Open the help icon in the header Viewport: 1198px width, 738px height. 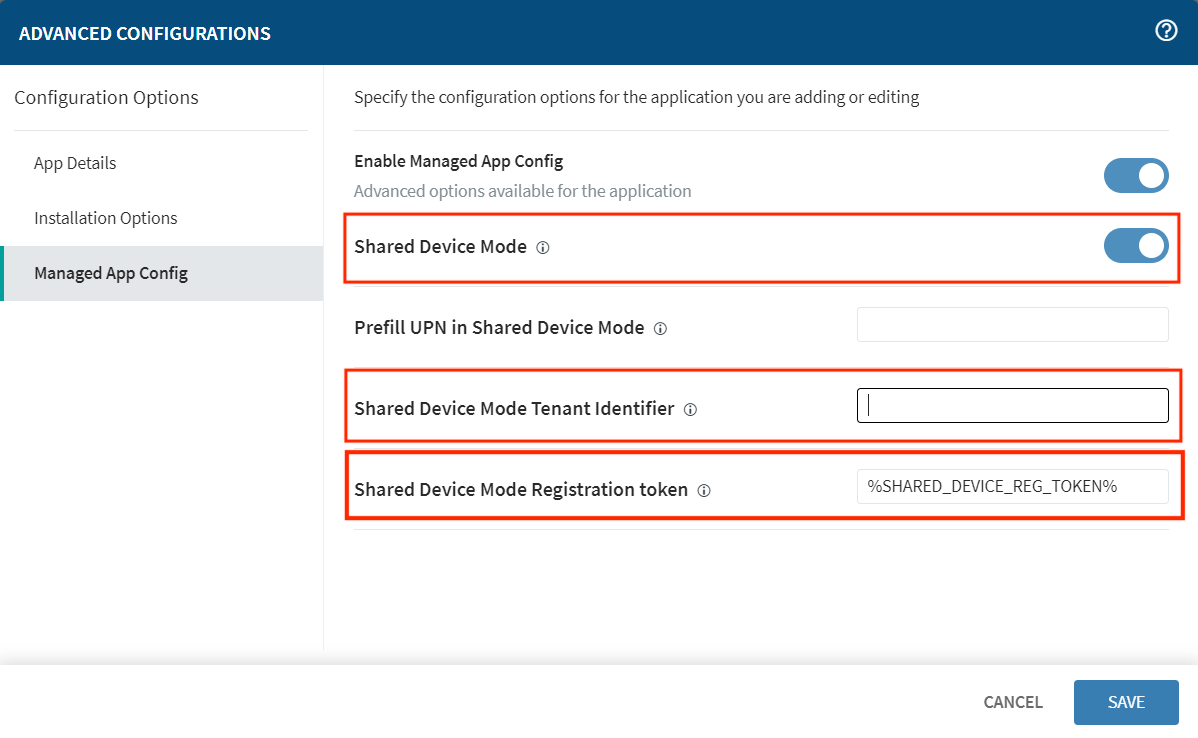pyautogui.click(x=1166, y=31)
